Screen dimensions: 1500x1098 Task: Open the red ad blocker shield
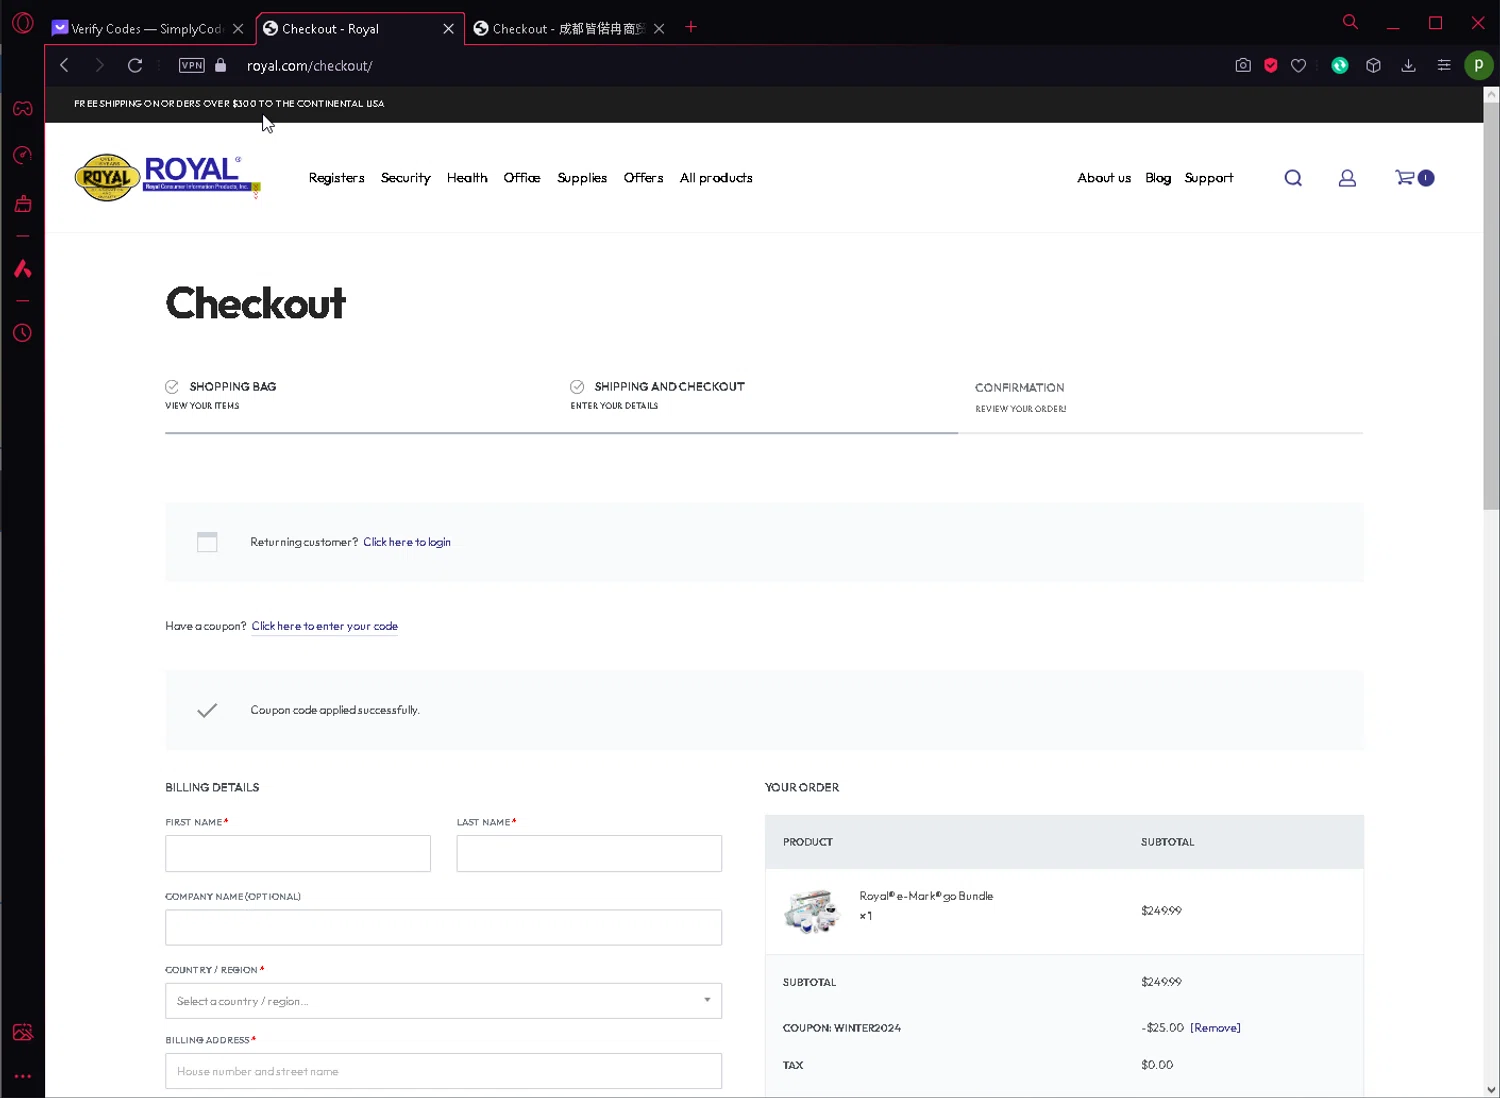point(1271,65)
